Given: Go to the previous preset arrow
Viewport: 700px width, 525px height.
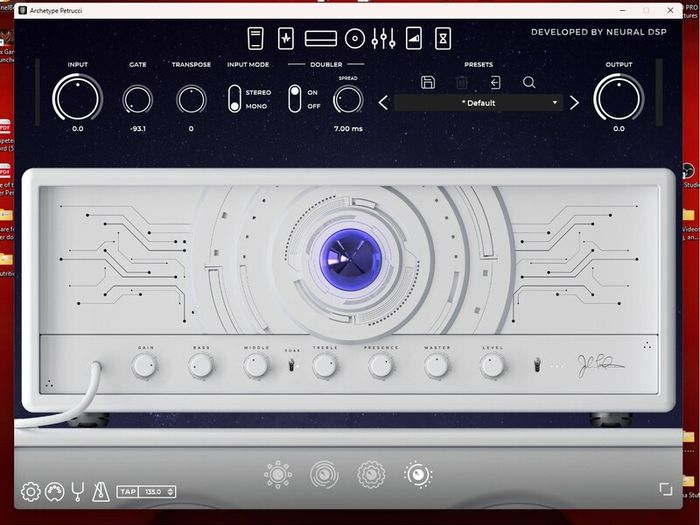Looking at the screenshot, I should (383, 103).
